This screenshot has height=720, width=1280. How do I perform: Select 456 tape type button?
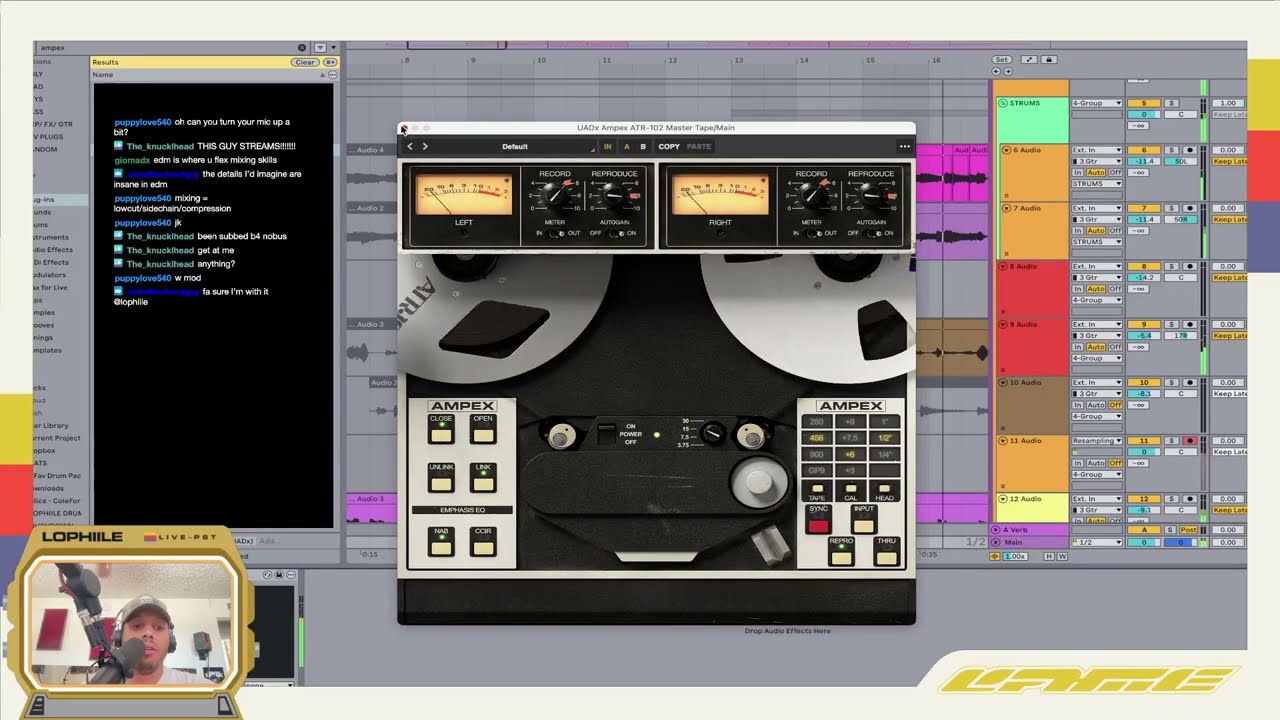(x=817, y=438)
